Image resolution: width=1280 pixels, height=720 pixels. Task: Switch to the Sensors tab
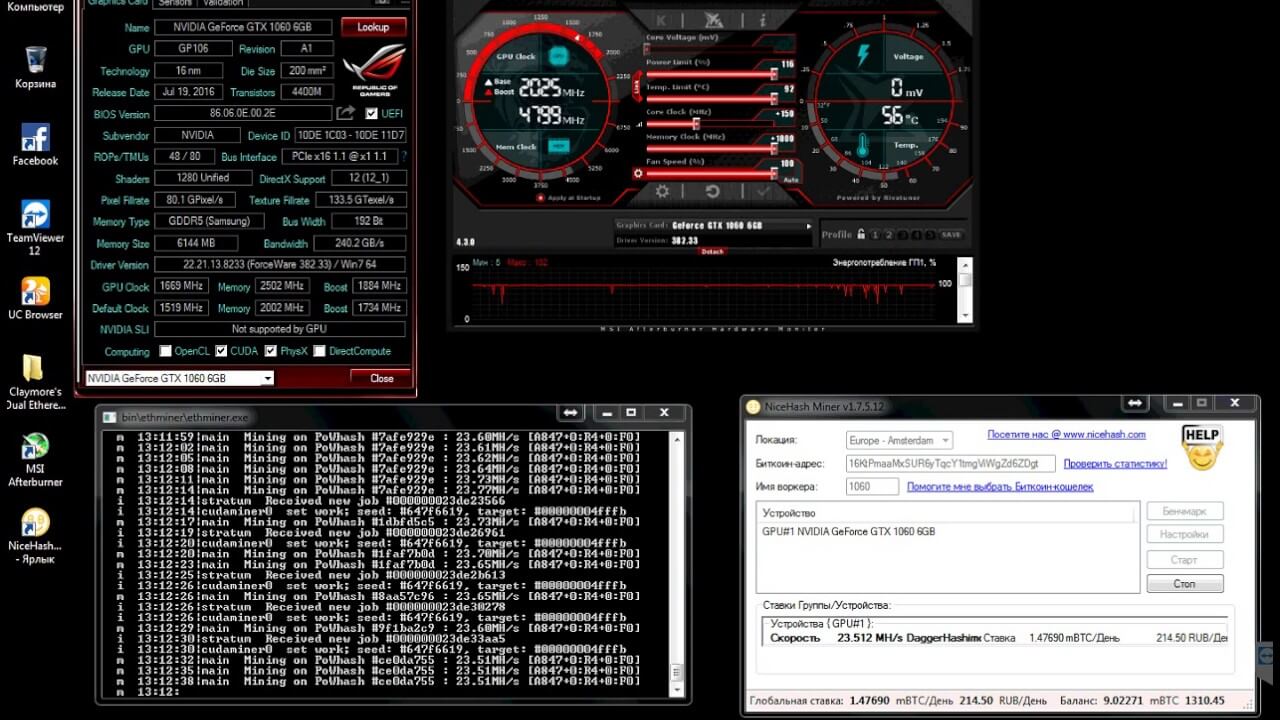(x=176, y=3)
